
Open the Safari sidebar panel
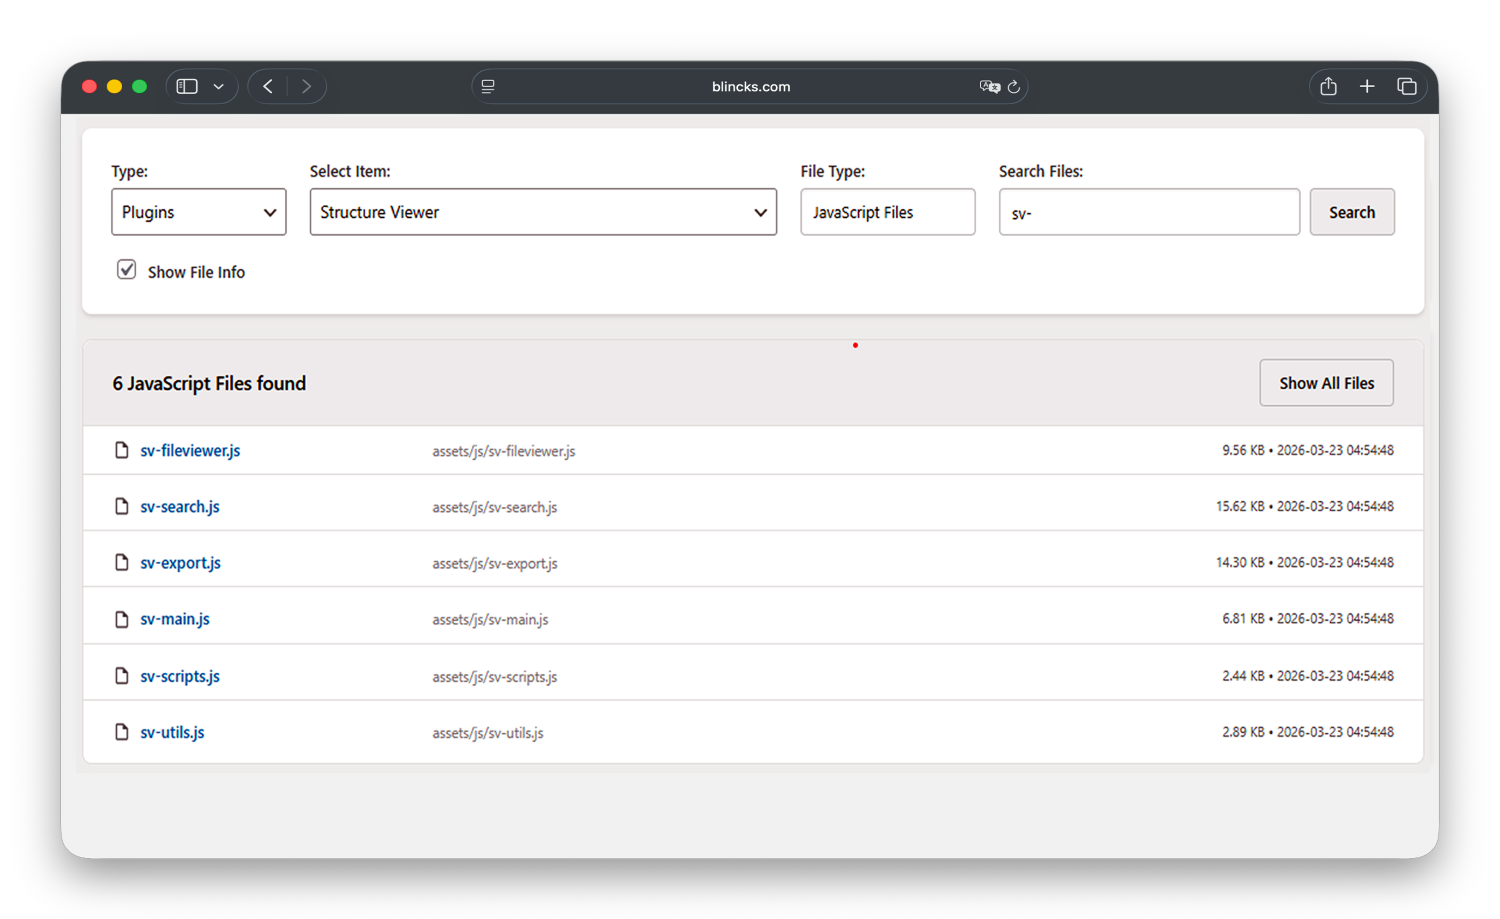coord(186,86)
